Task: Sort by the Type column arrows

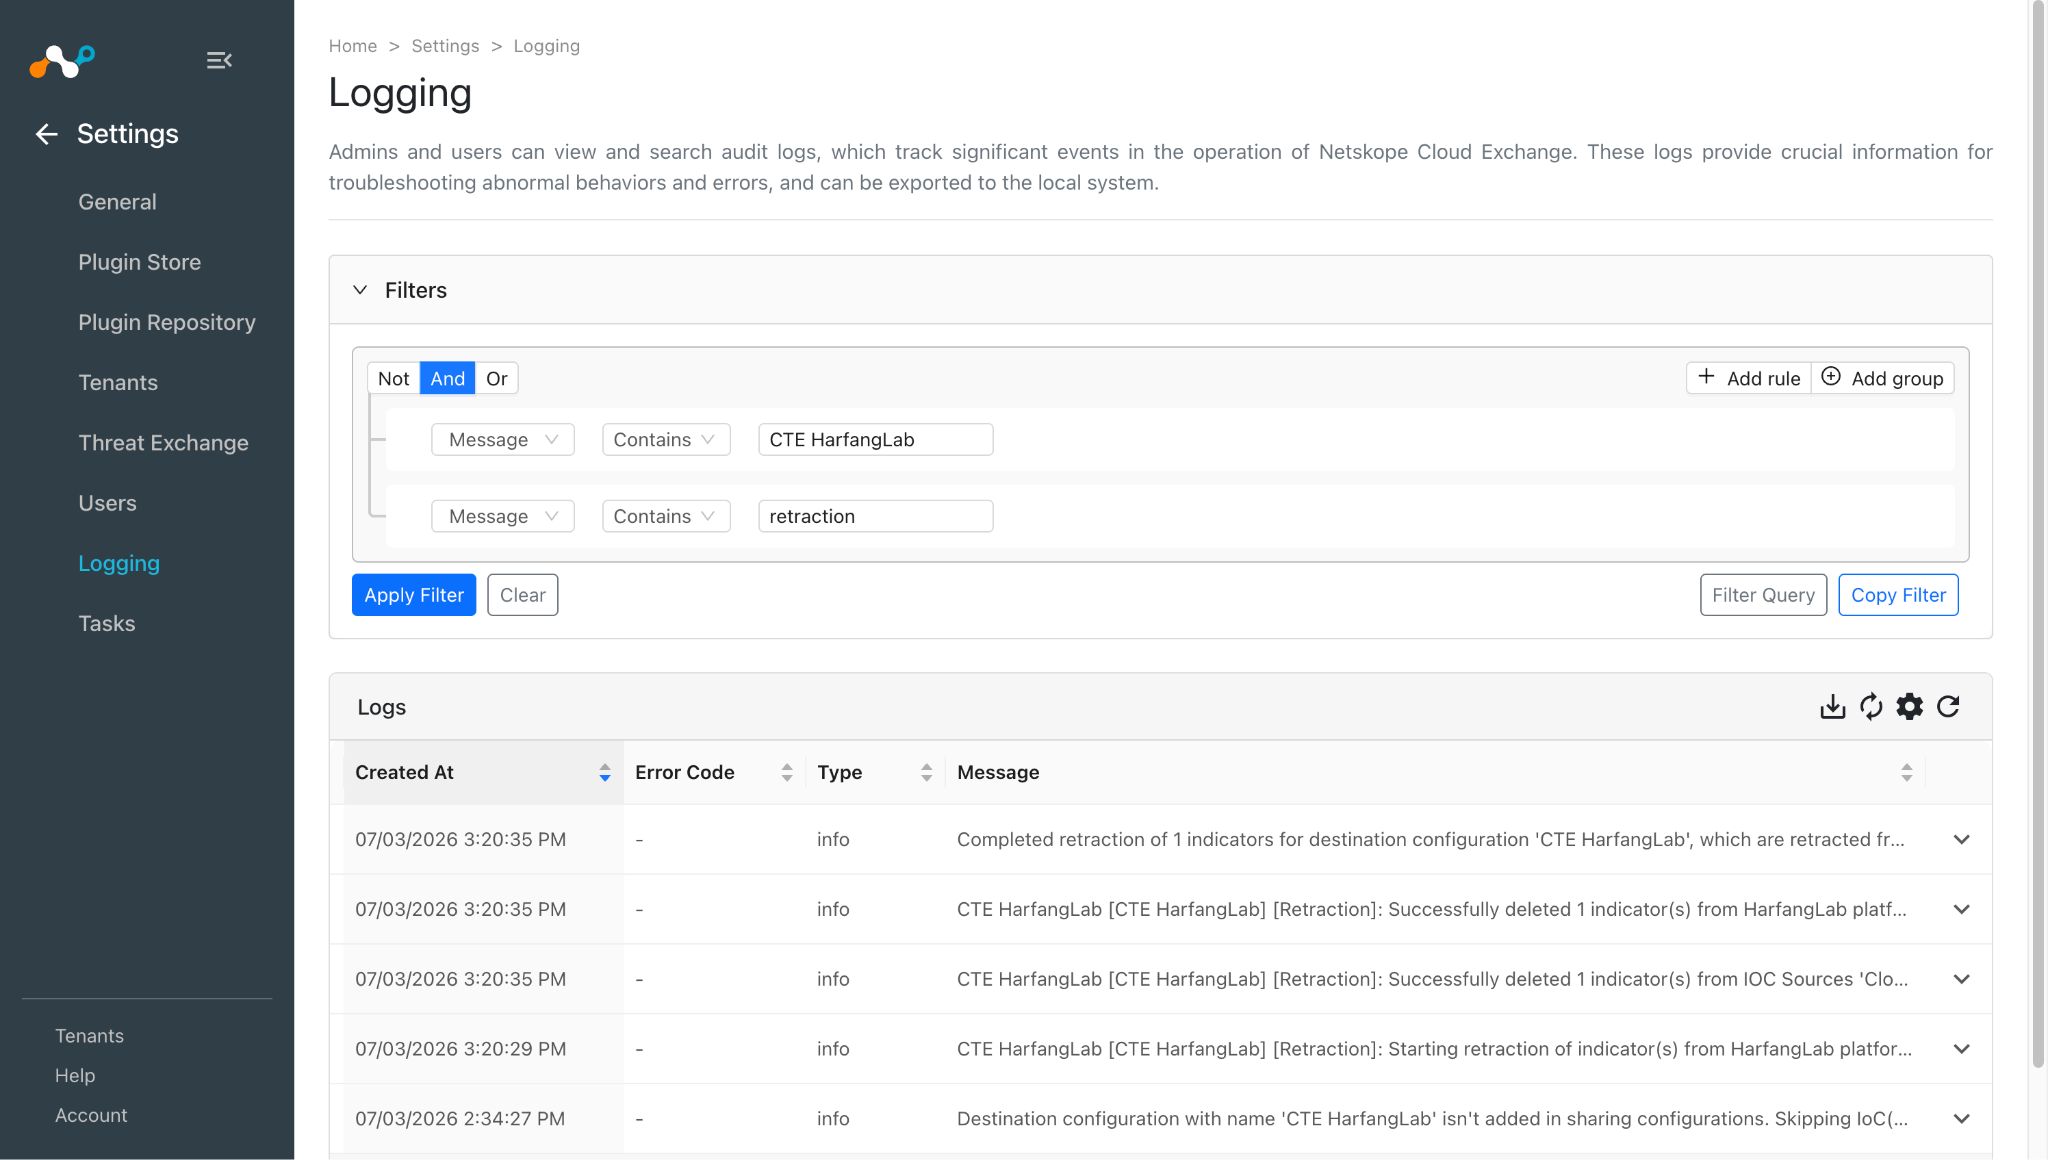Action: (927, 772)
